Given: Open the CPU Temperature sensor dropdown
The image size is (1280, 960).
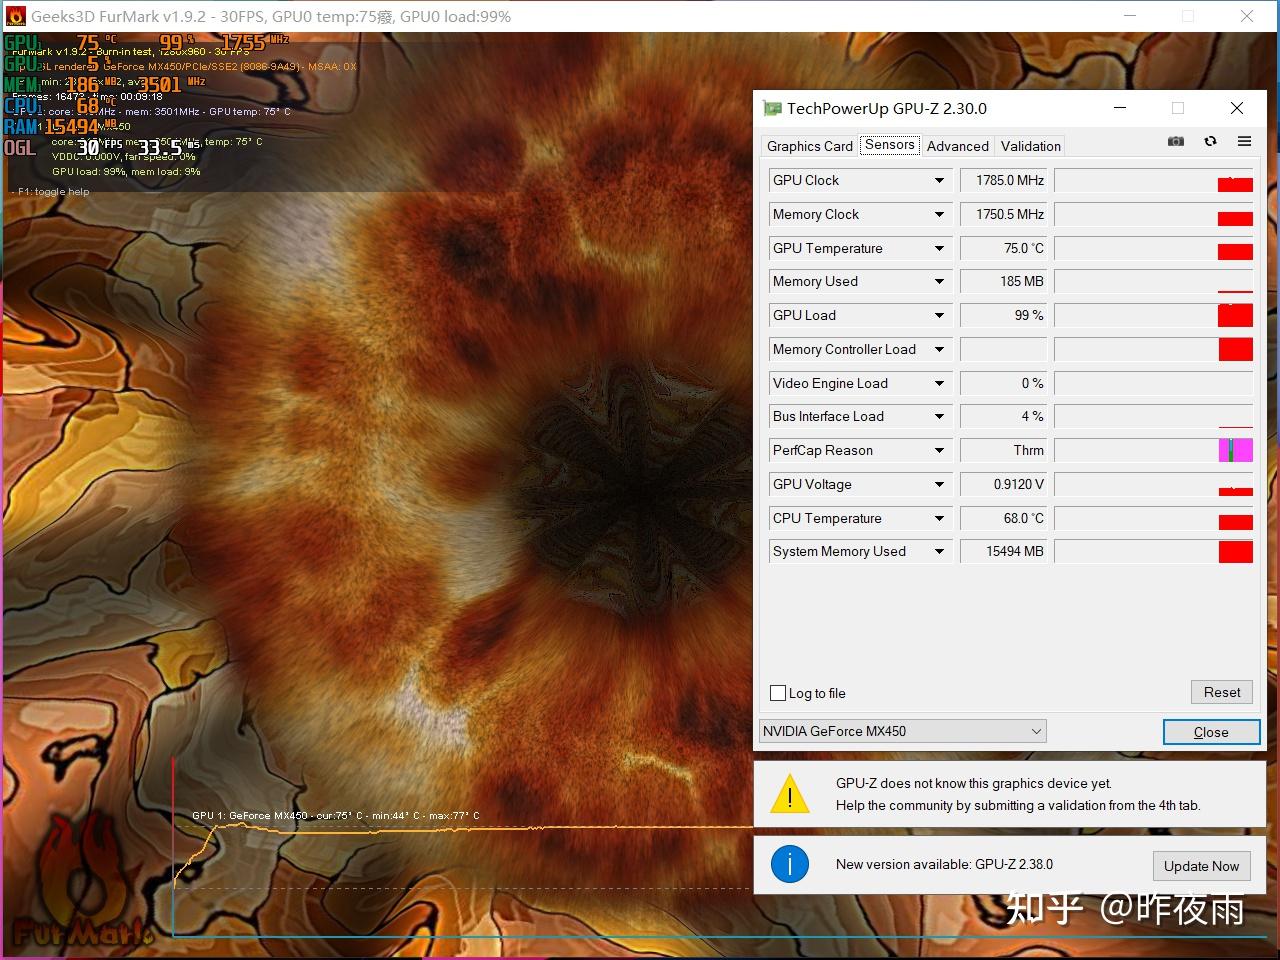Looking at the screenshot, I should pyautogui.click(x=939, y=518).
